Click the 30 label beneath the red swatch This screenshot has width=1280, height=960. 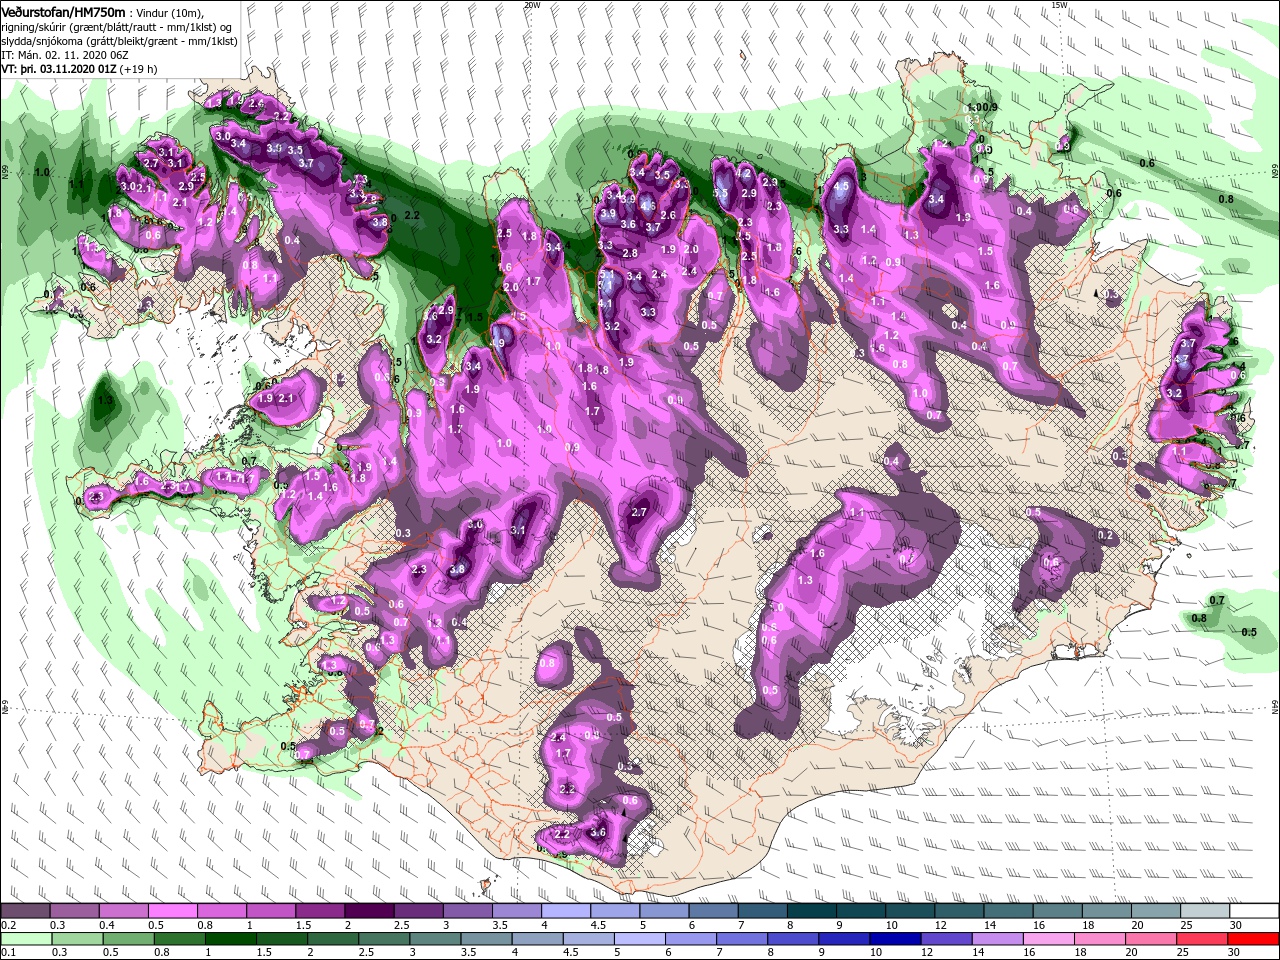point(1236,953)
